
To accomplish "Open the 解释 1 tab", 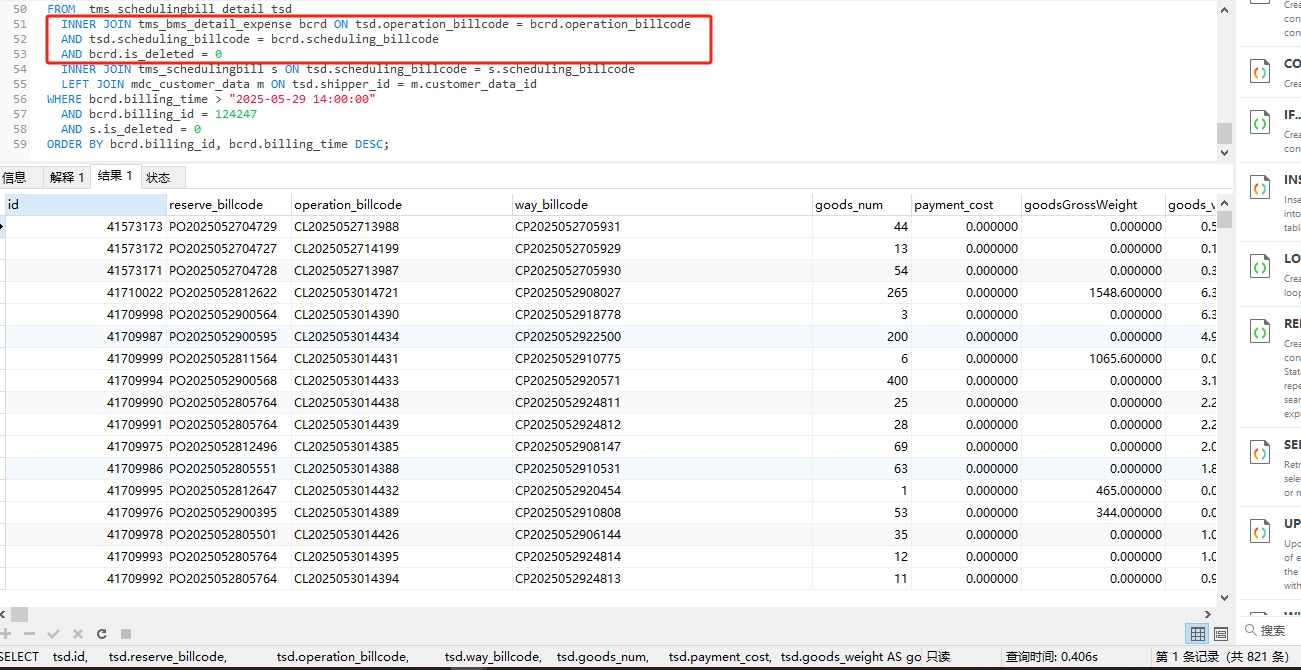I will pos(67,177).
